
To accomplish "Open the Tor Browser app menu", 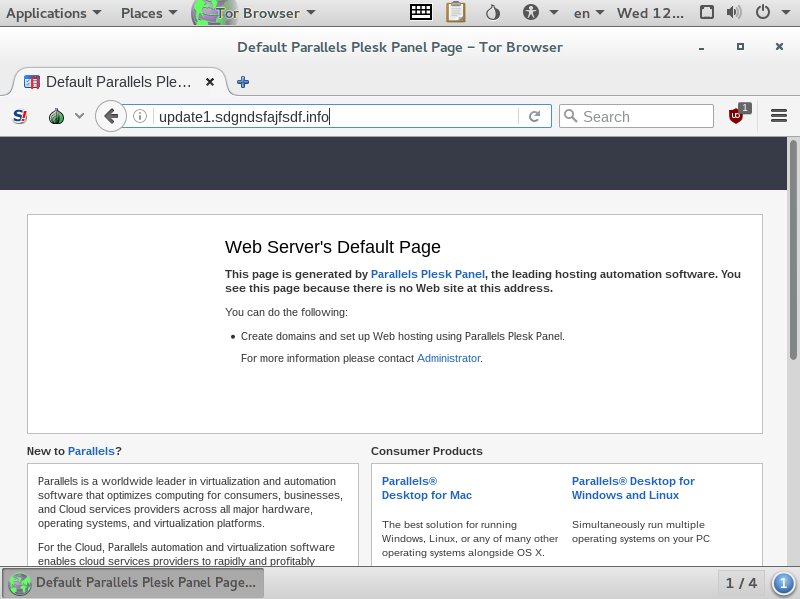I will [x=254, y=13].
